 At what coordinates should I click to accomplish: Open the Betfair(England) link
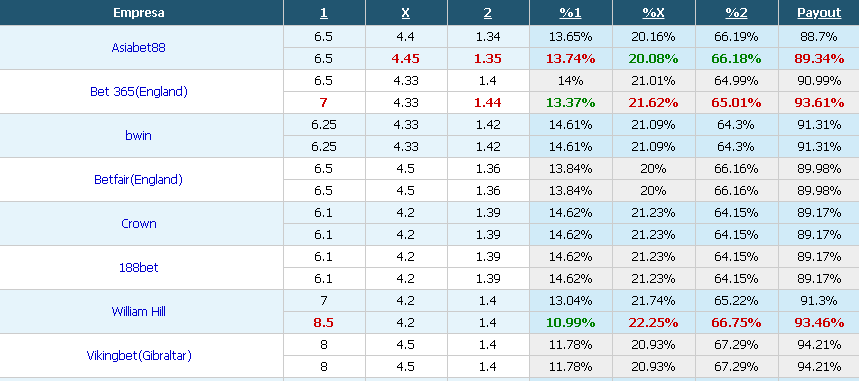point(139,179)
